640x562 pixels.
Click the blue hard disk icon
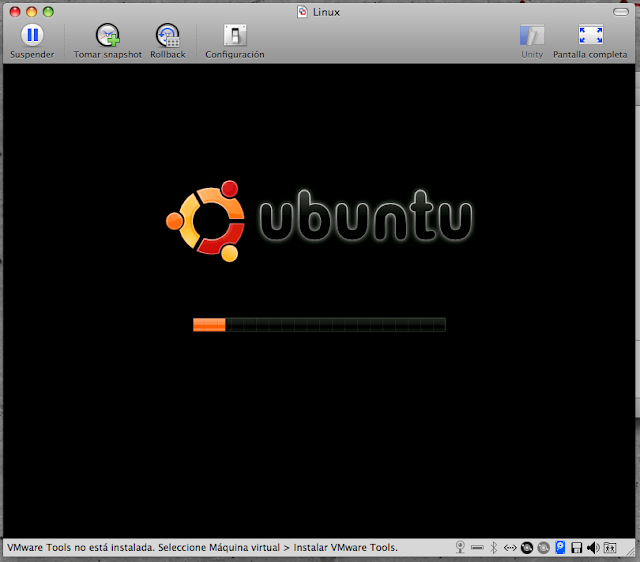click(x=560, y=547)
